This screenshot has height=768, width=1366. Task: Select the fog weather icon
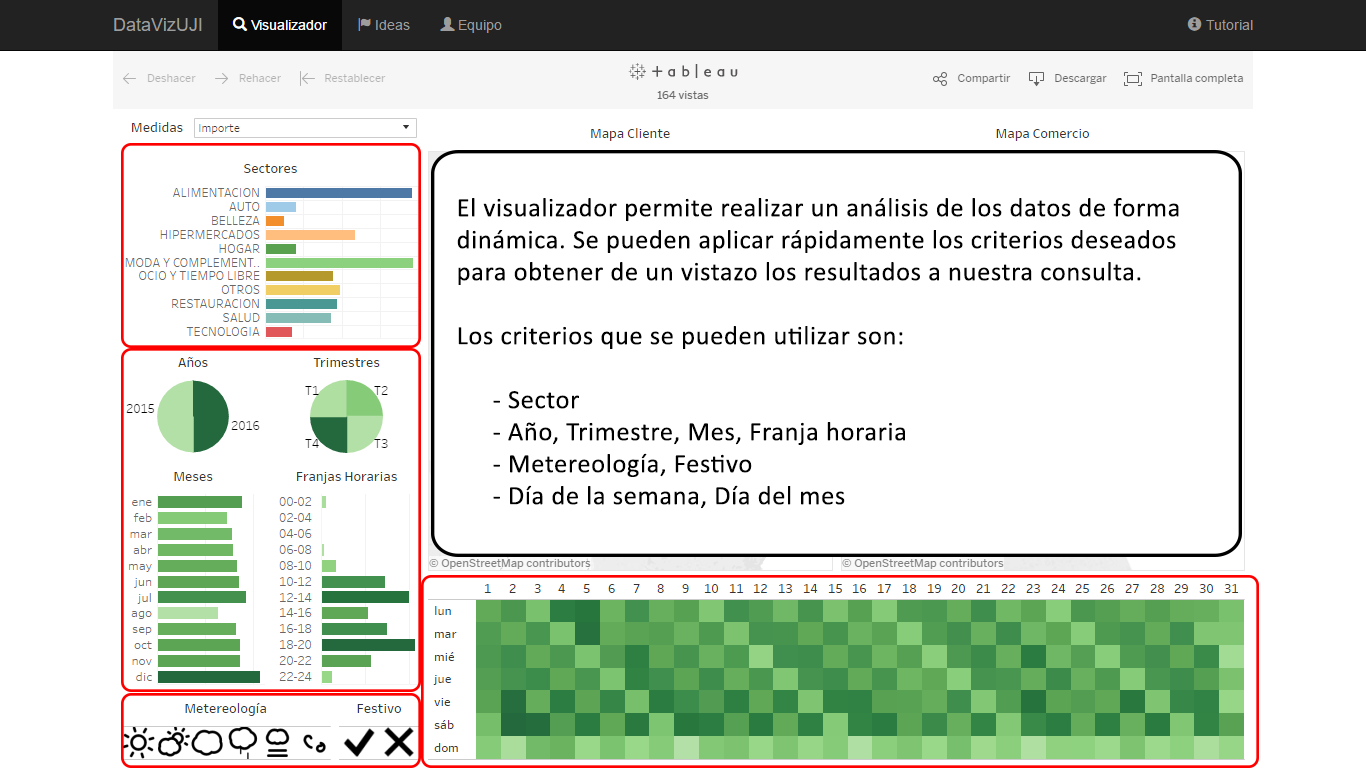pyautogui.click(x=277, y=742)
